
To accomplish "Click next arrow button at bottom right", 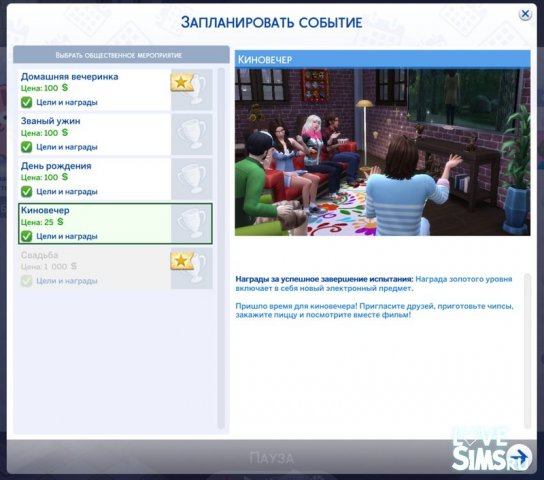I will [520, 456].
